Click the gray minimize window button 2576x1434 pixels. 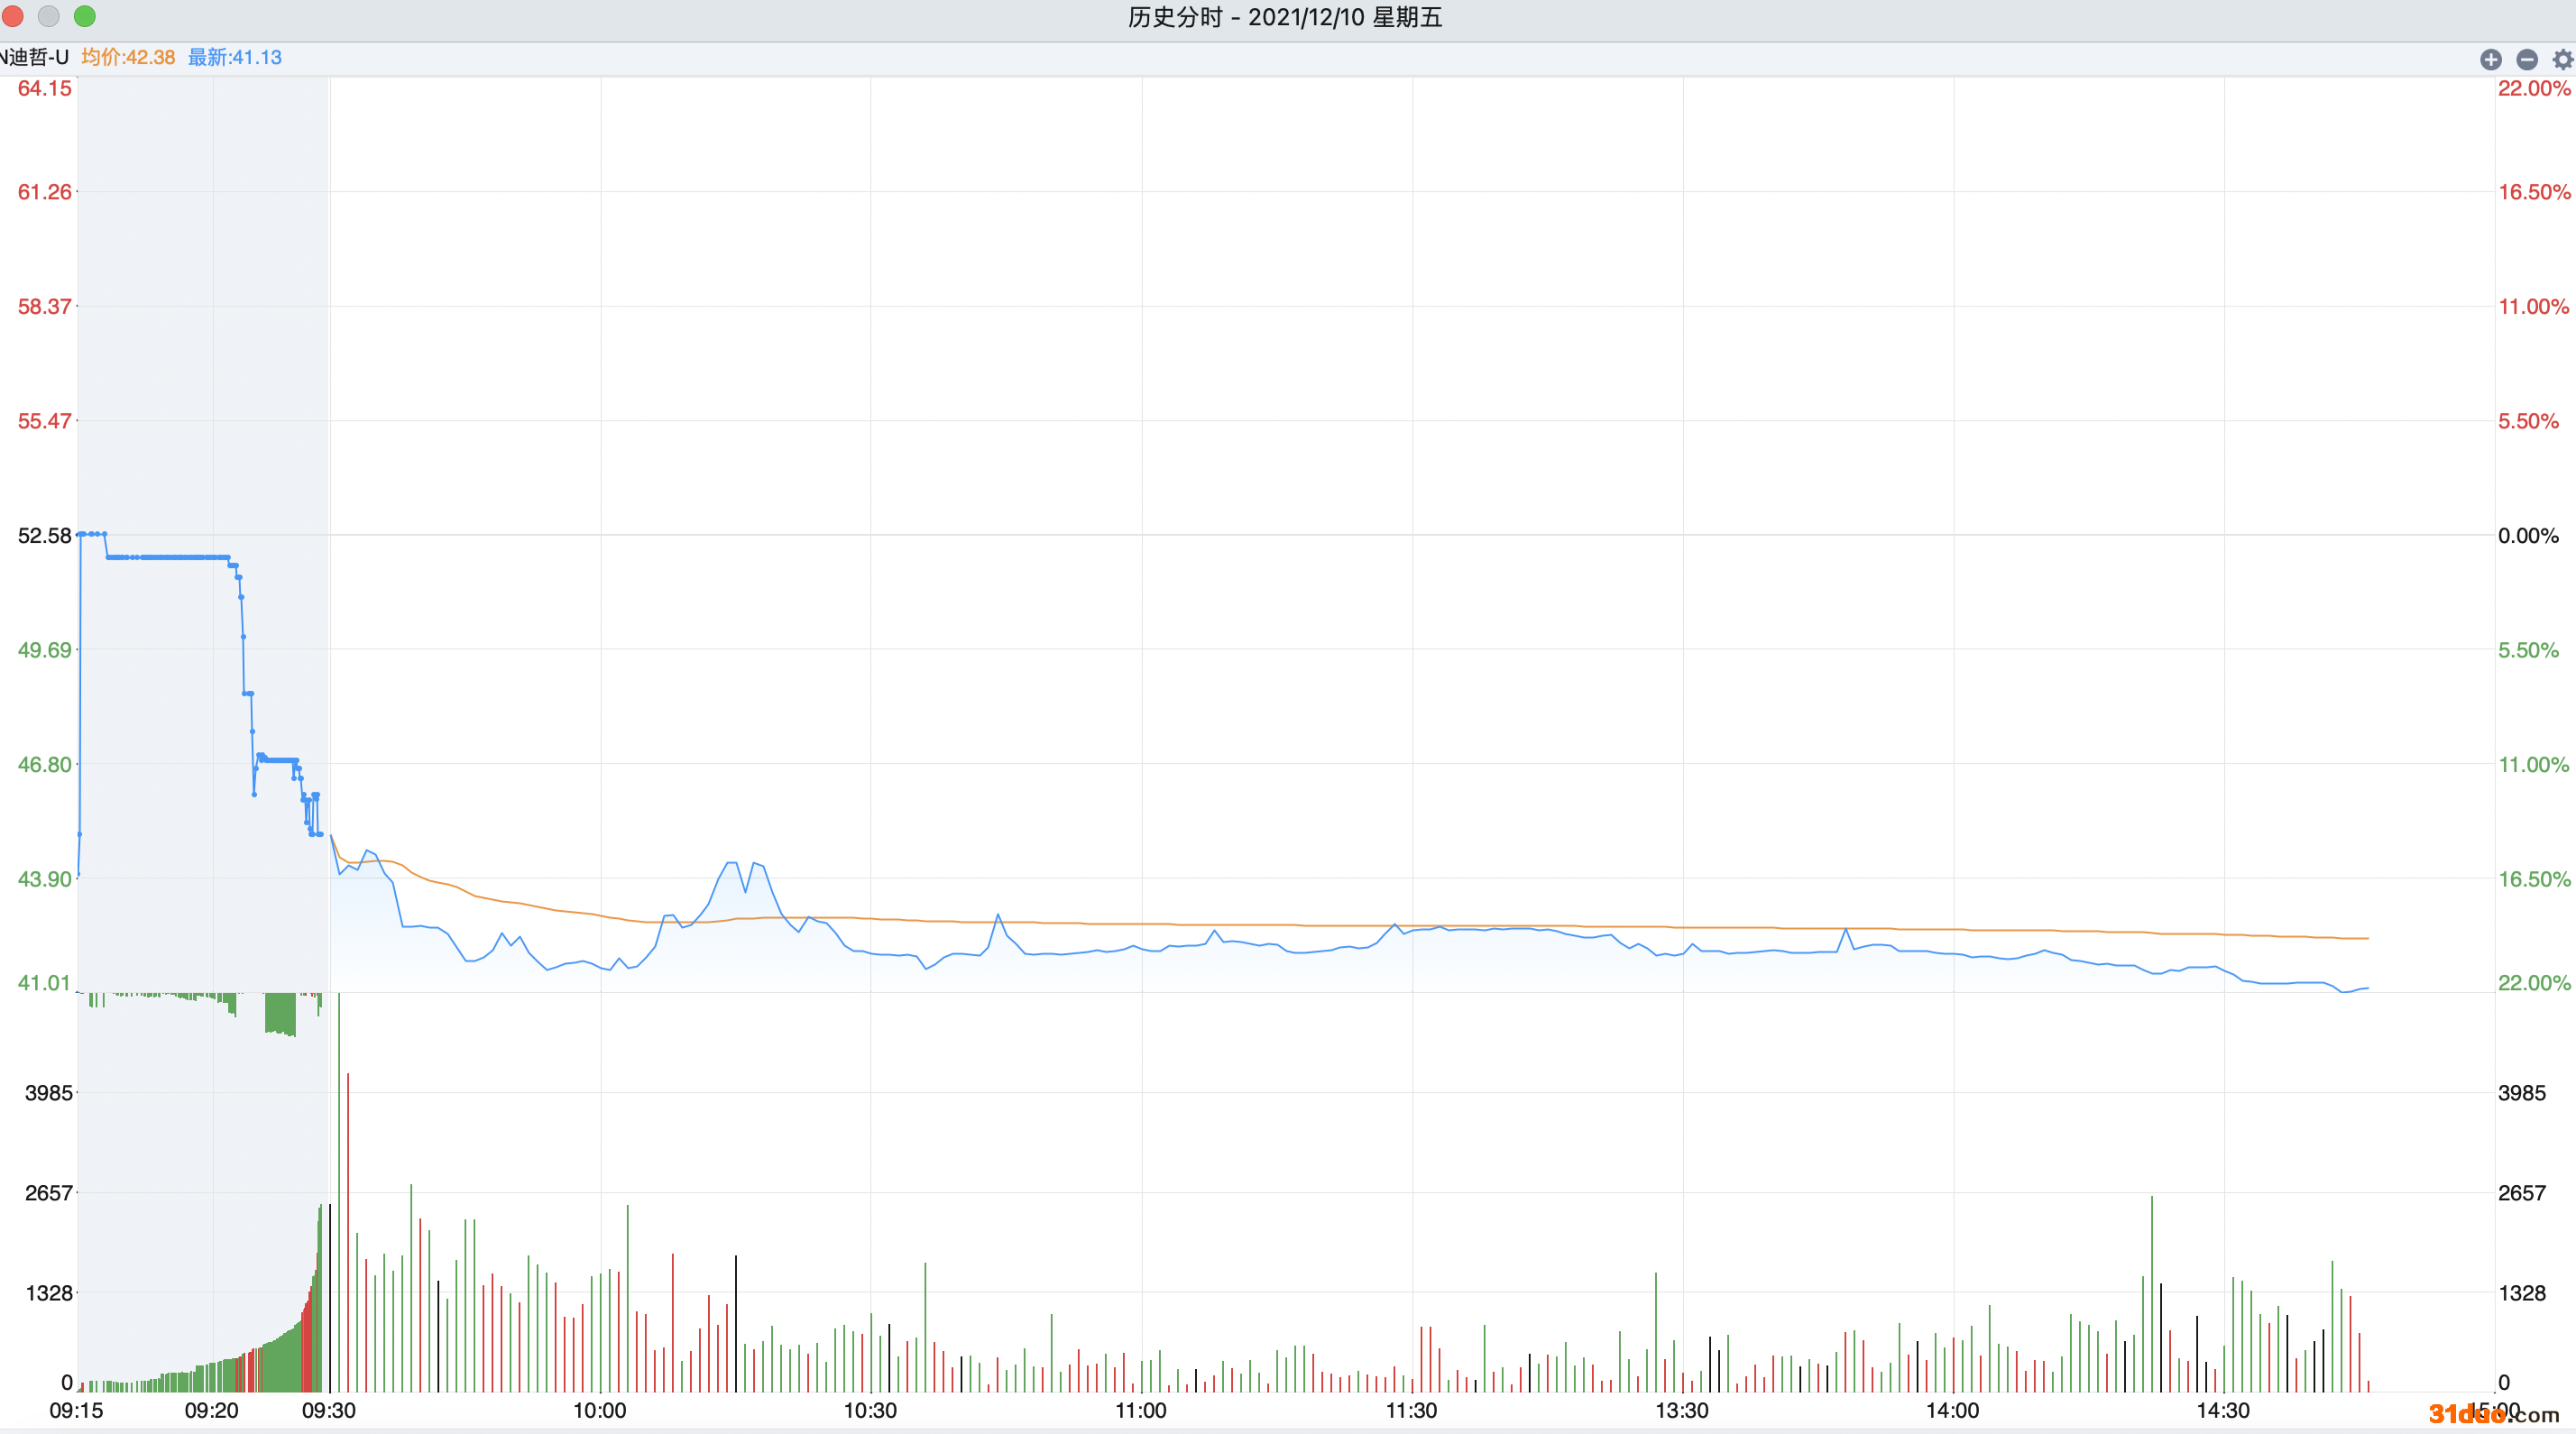point(49,16)
